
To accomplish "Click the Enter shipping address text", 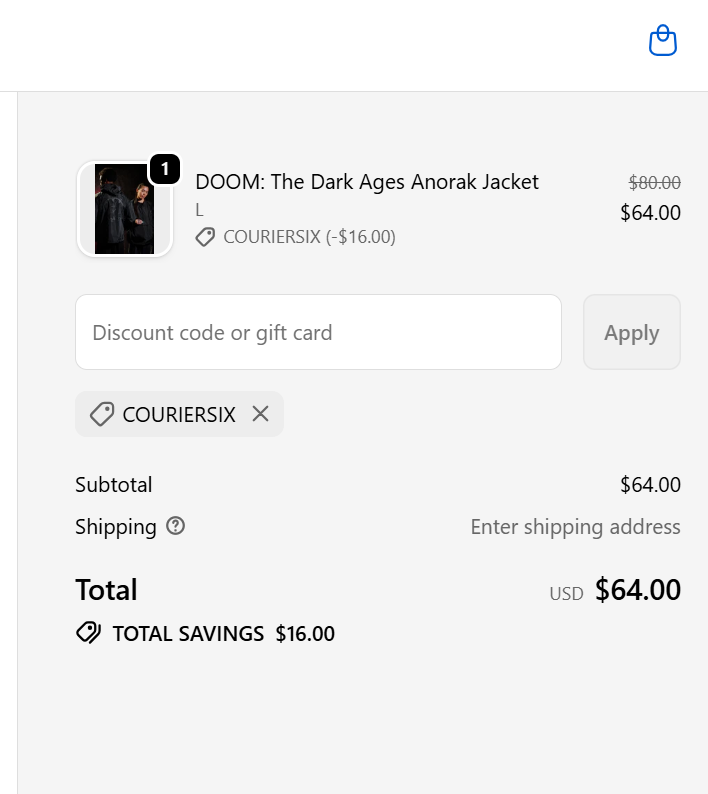I will coord(575,527).
